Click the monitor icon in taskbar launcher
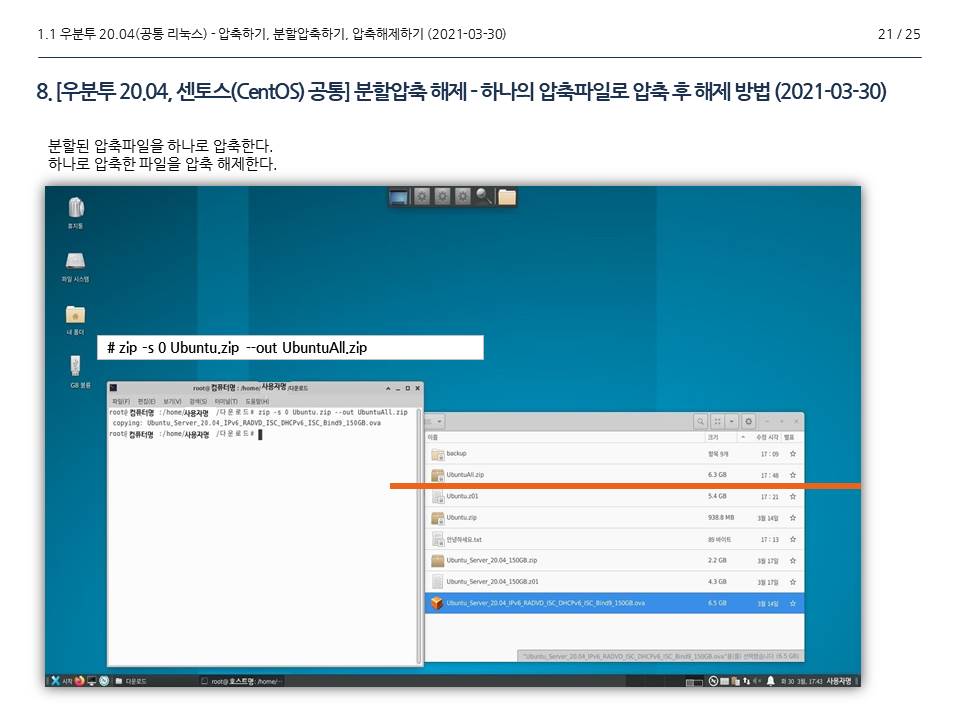Viewport: 960px width, 720px height. tap(92, 681)
